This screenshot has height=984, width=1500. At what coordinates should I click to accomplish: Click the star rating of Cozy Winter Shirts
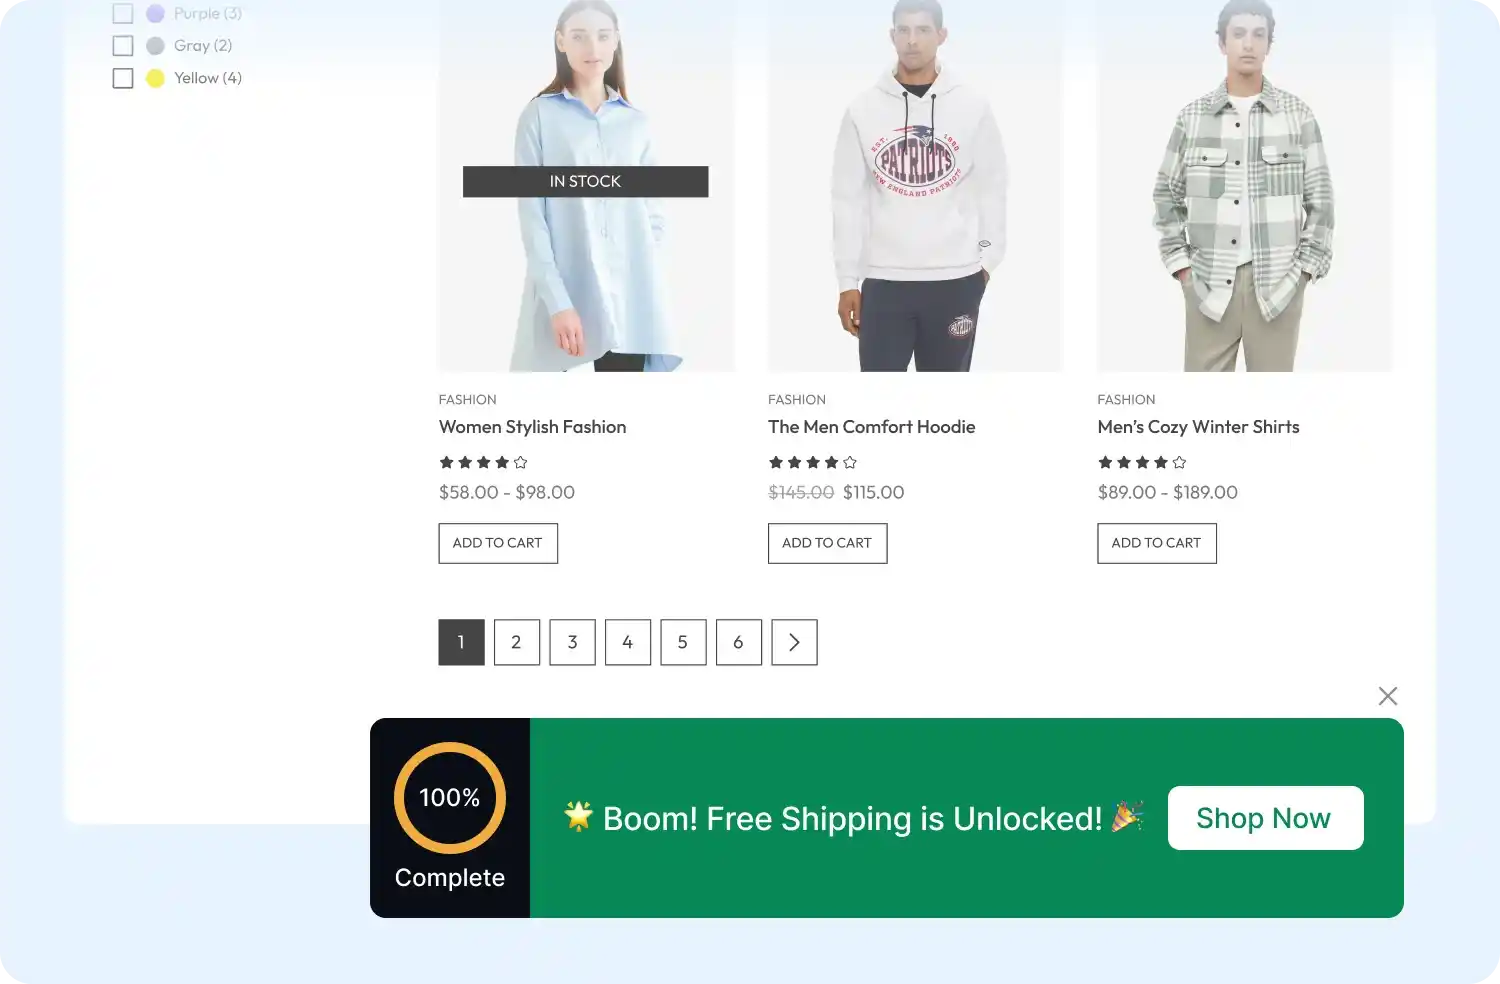tap(1142, 462)
